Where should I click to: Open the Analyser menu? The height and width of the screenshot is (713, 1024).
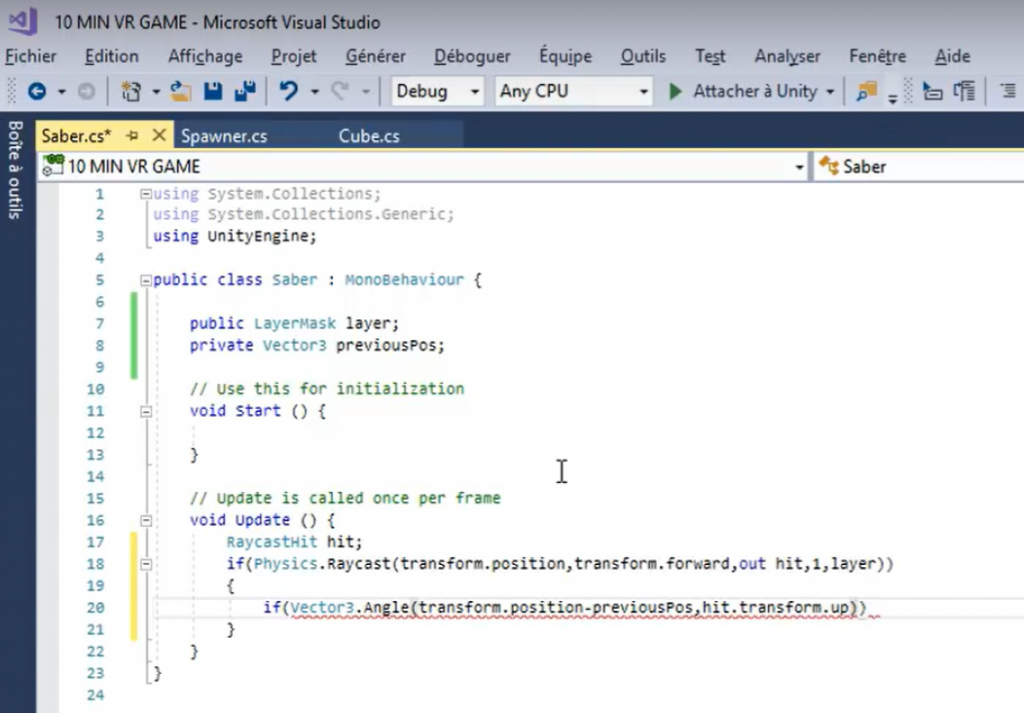pyautogui.click(x=788, y=56)
